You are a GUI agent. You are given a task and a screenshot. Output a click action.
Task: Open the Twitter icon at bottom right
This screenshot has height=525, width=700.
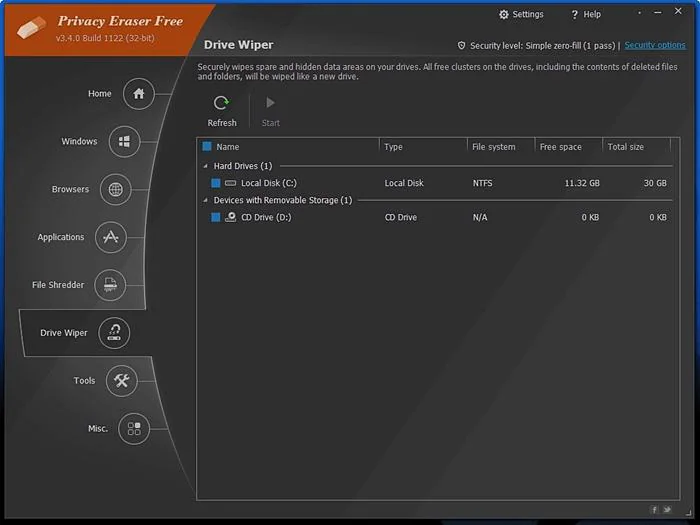667,509
